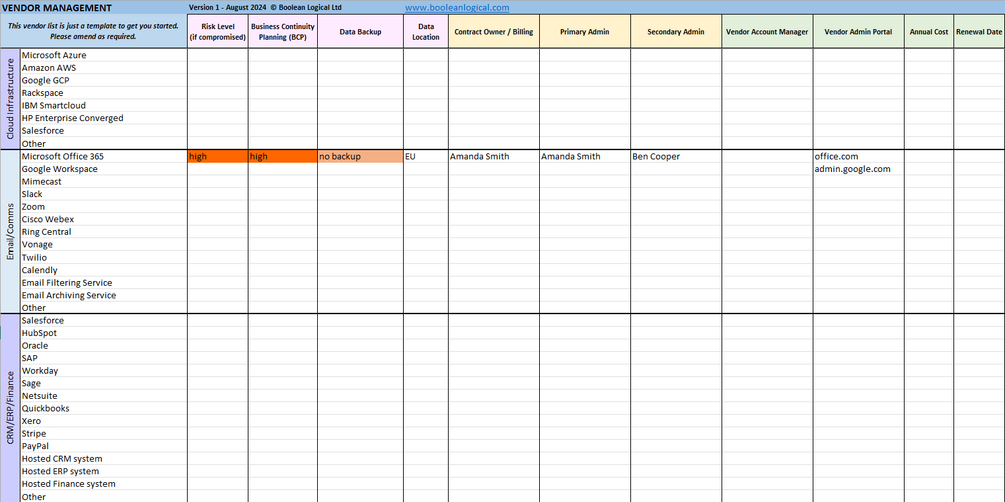Select the Twilio vendor cell
This screenshot has height=502, width=1005.
tap(104, 257)
